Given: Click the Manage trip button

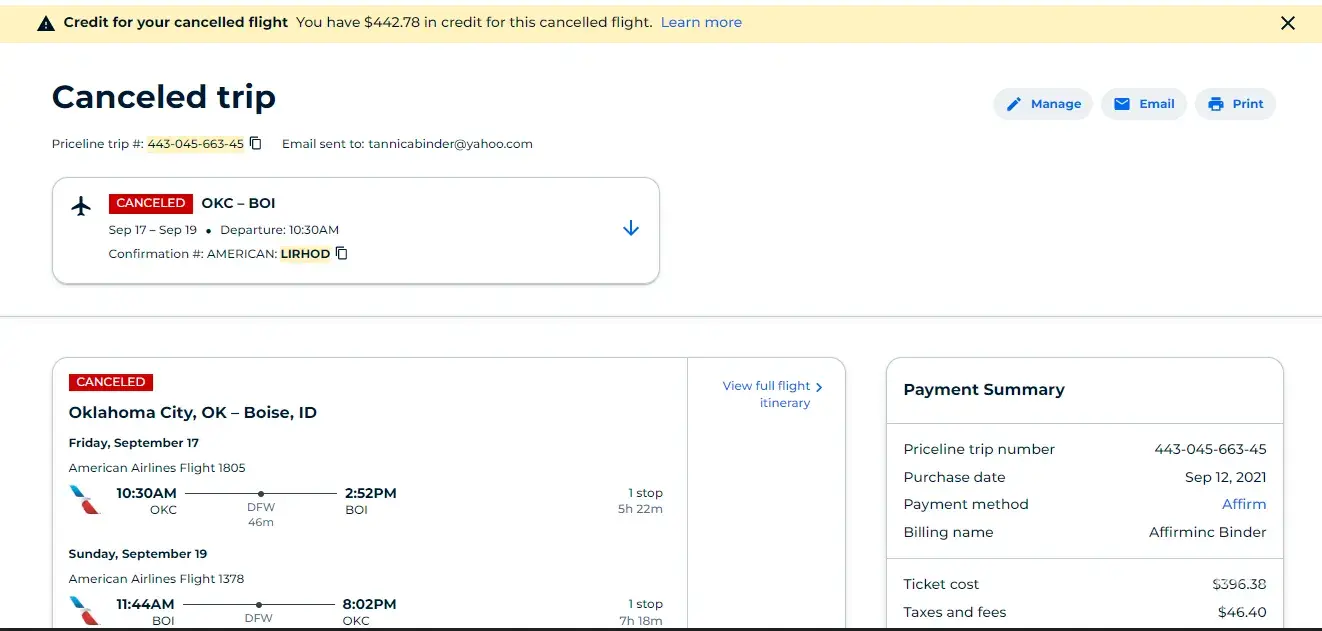Looking at the screenshot, I should (1042, 104).
